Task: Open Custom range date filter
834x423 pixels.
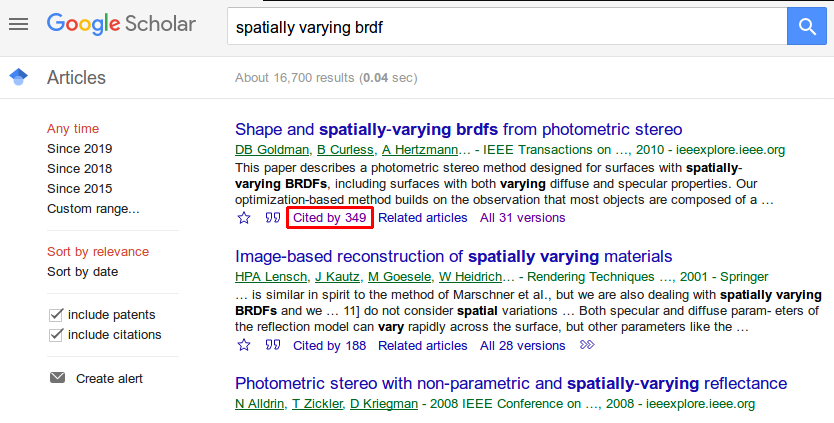Action: coord(93,209)
